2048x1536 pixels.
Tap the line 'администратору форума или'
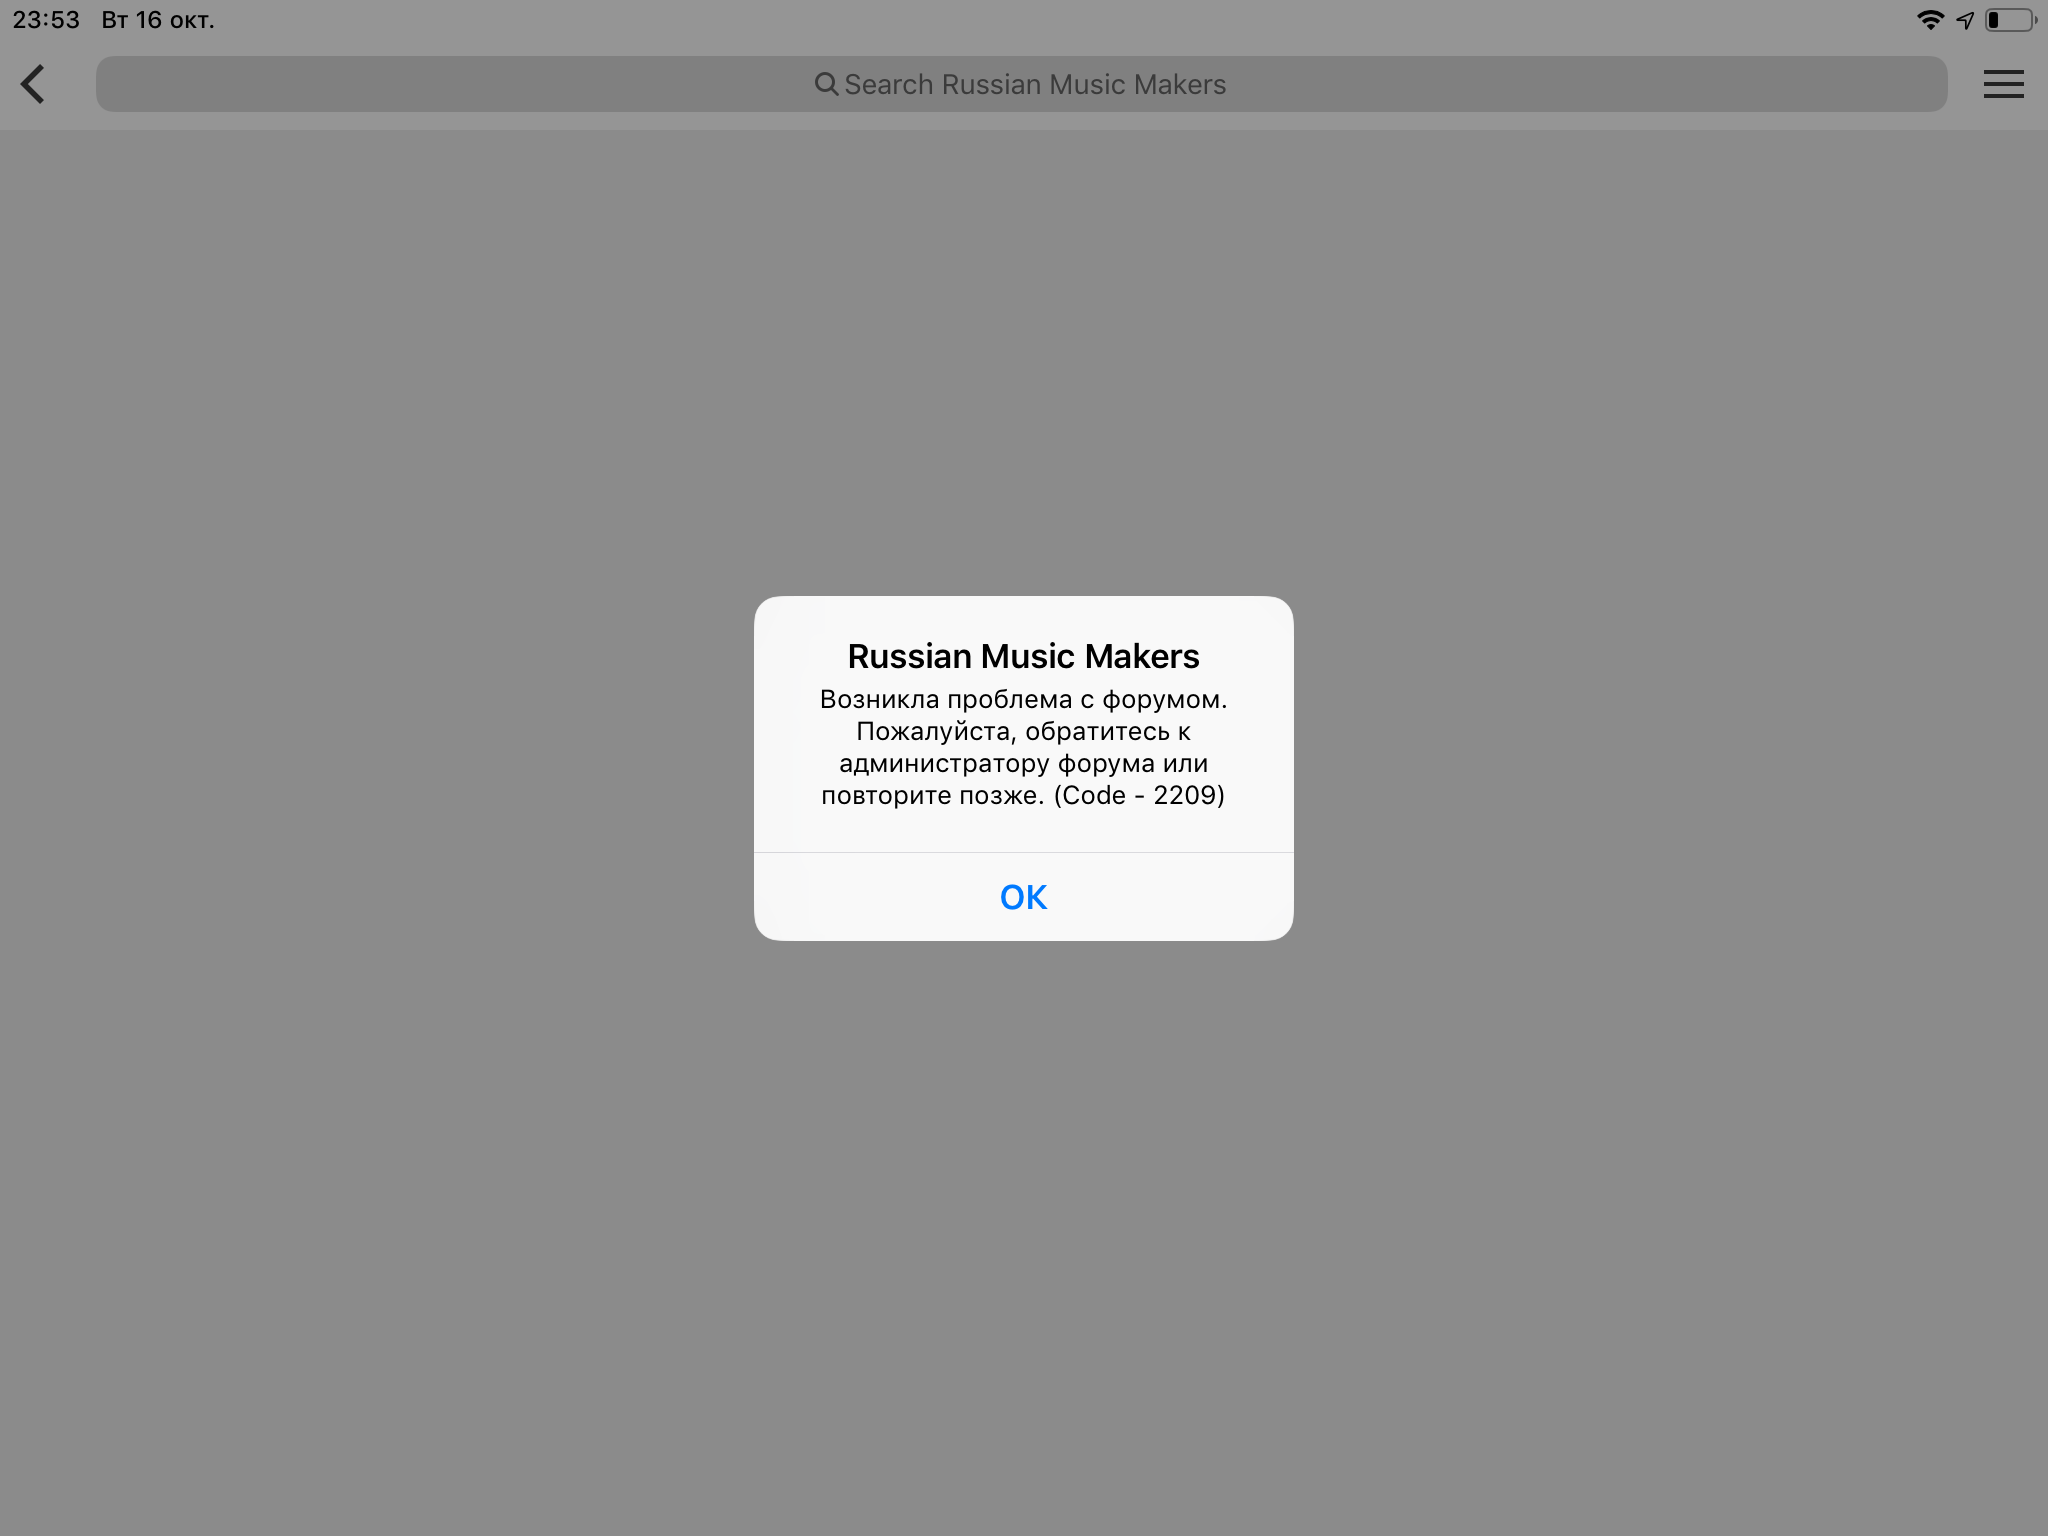[1023, 763]
